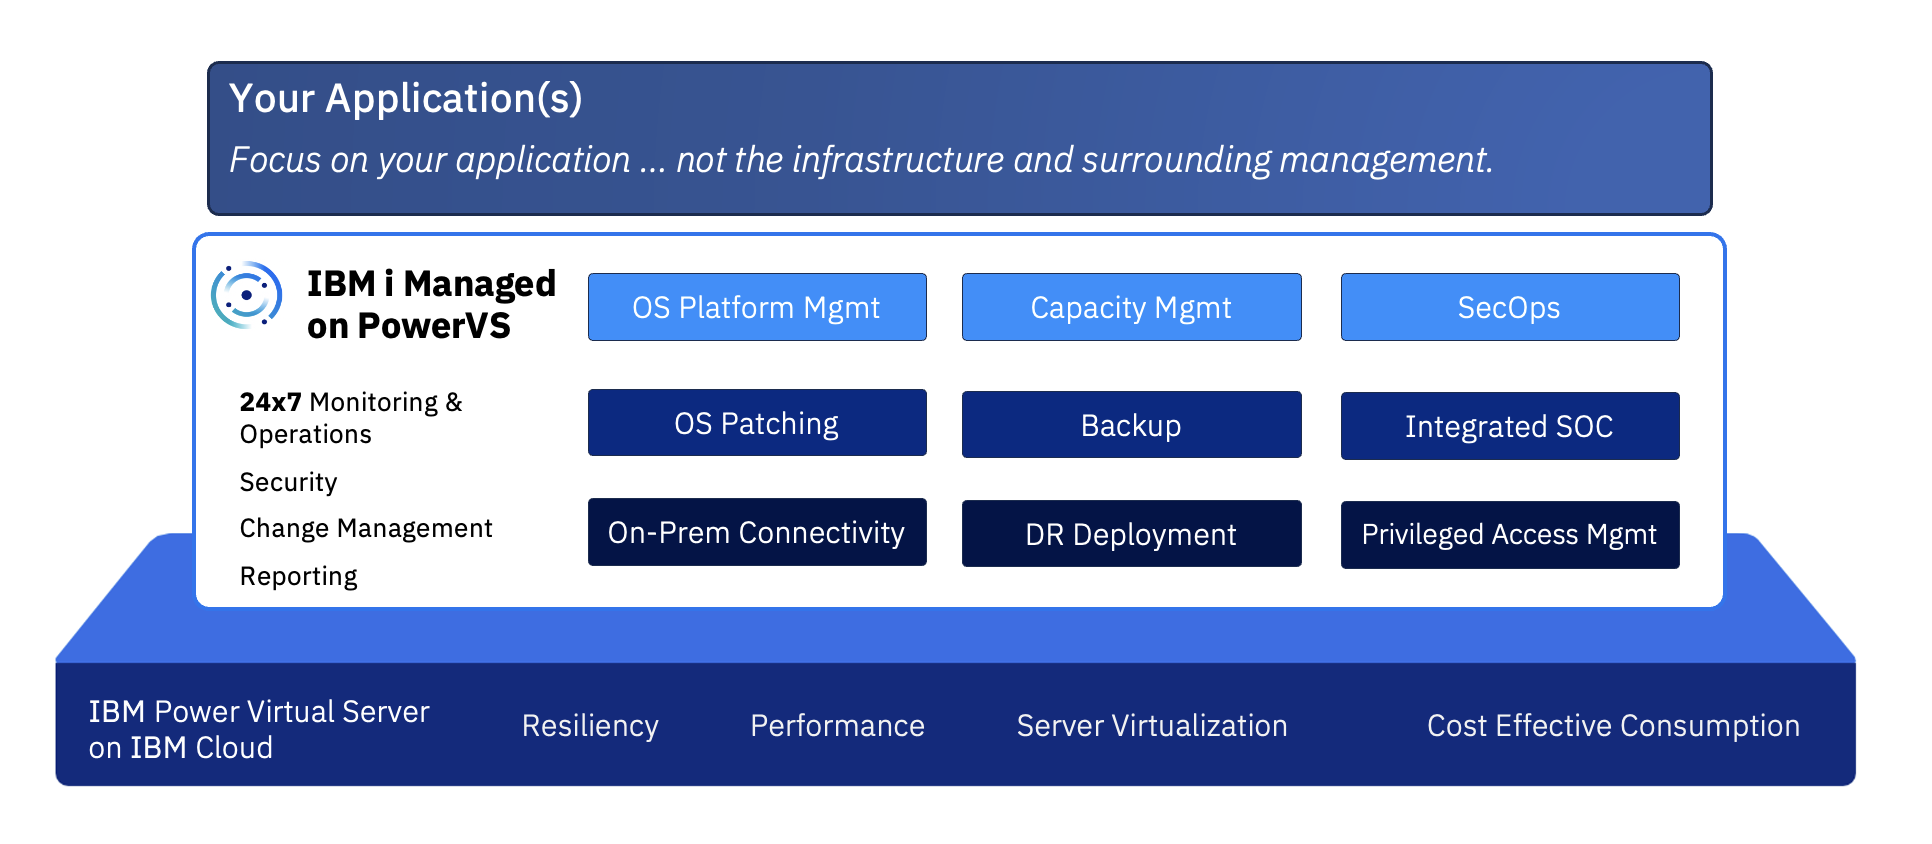
Task: Click the 'Cost Effective Consumption' label
Action: coord(1613,726)
